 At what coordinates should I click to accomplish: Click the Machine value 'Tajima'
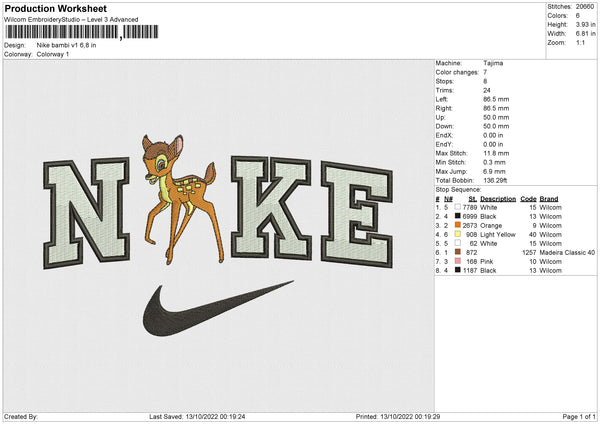tap(493, 63)
